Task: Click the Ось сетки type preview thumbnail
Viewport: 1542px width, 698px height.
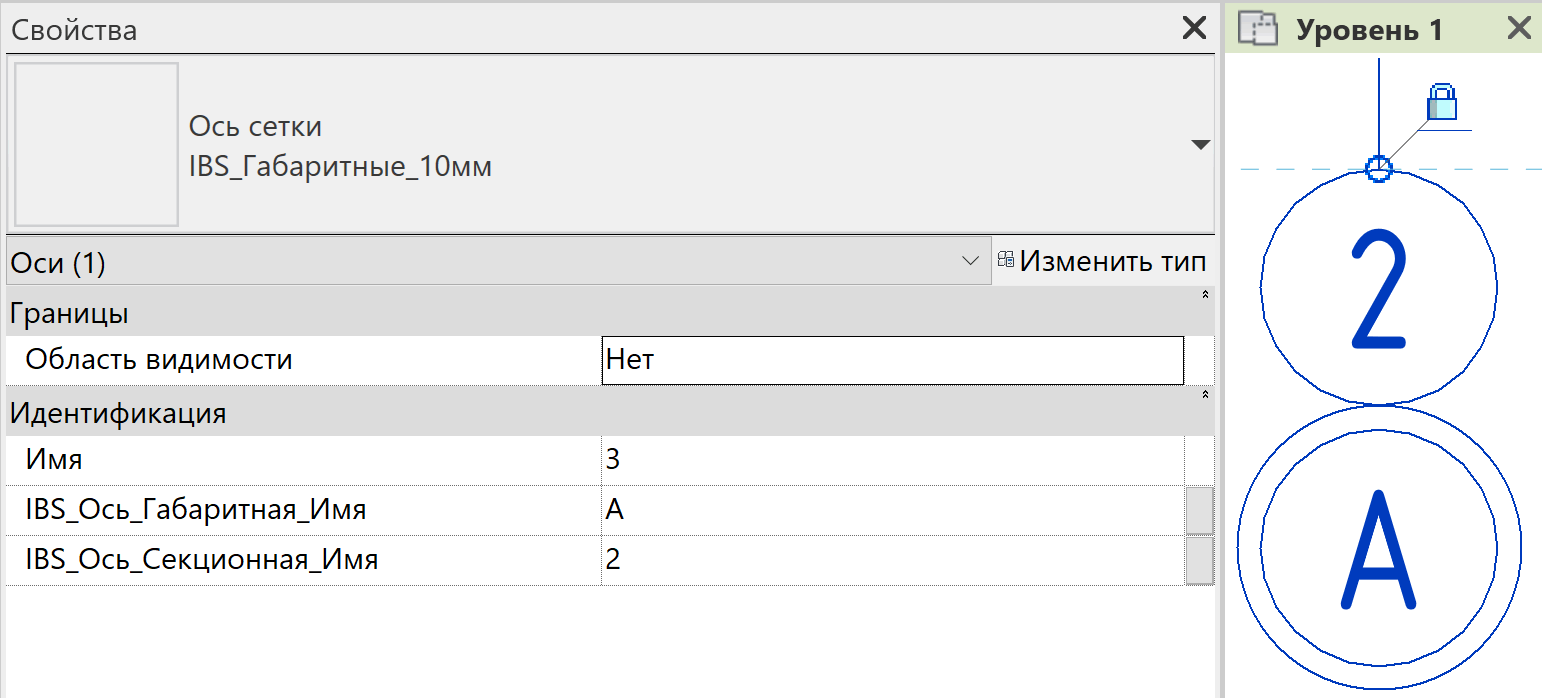Action: (96, 144)
